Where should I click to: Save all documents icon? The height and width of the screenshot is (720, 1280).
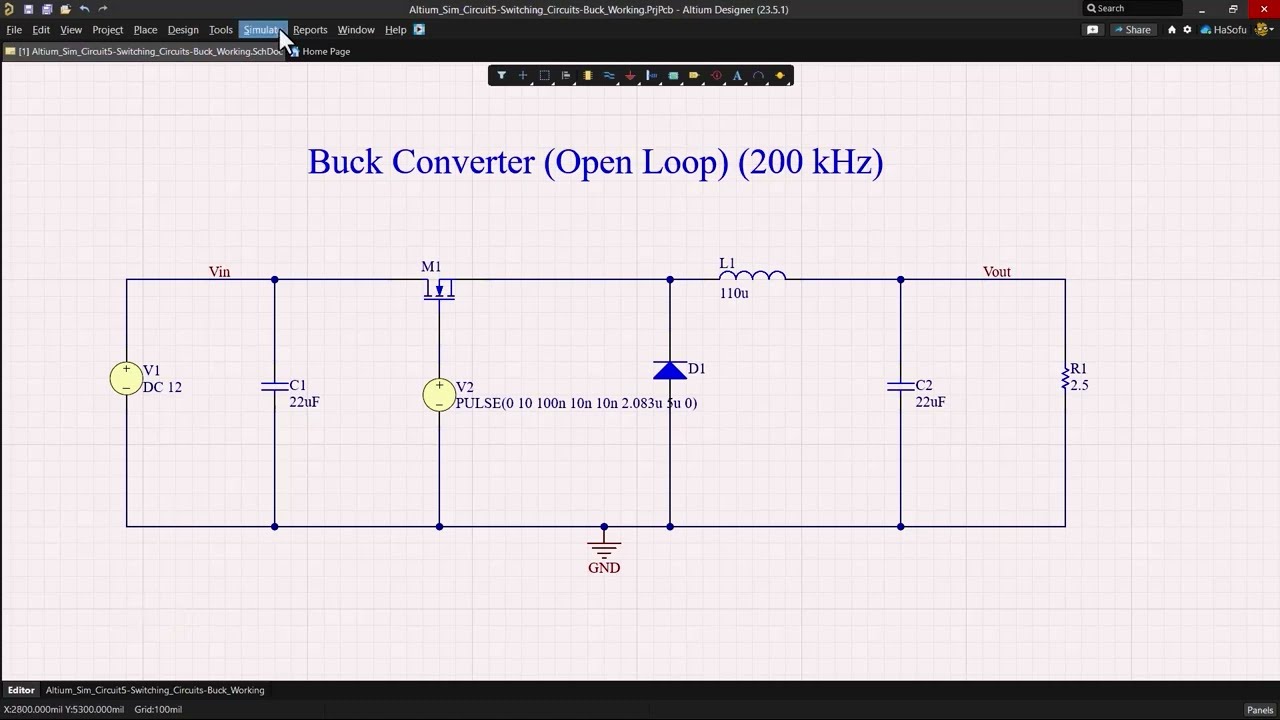coord(47,9)
